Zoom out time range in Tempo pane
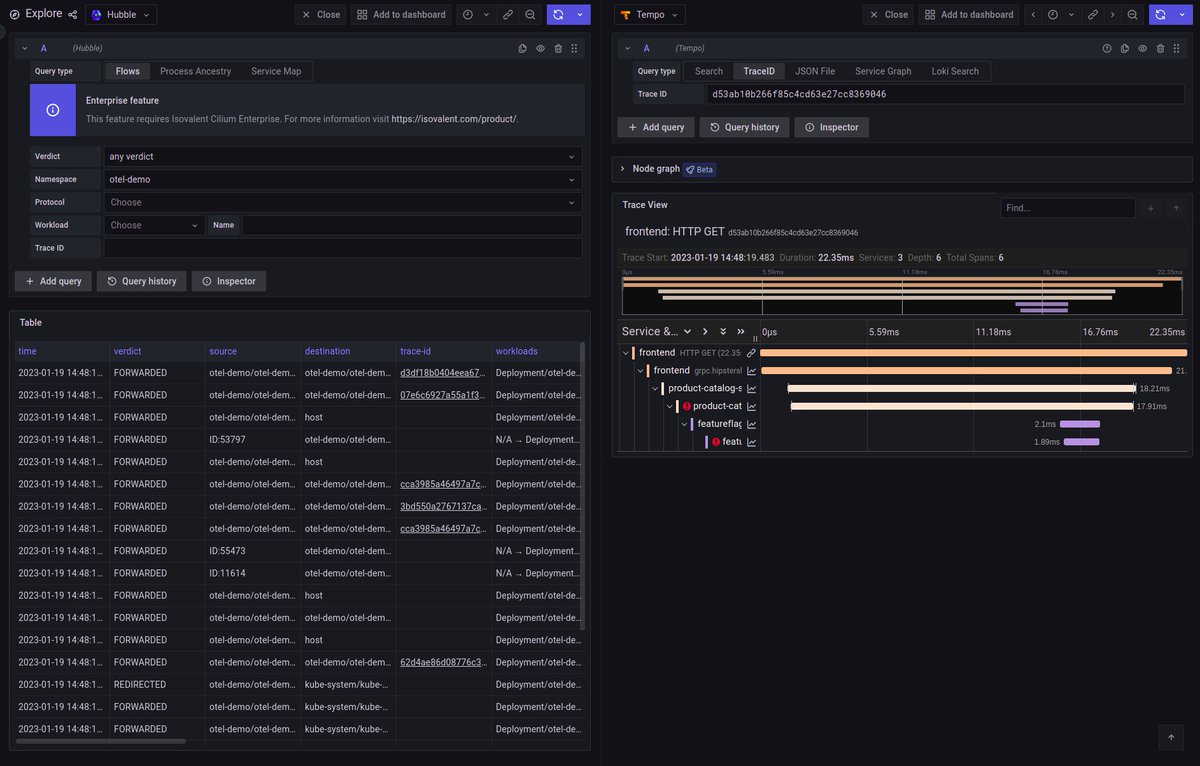1200x766 pixels. (1132, 14)
